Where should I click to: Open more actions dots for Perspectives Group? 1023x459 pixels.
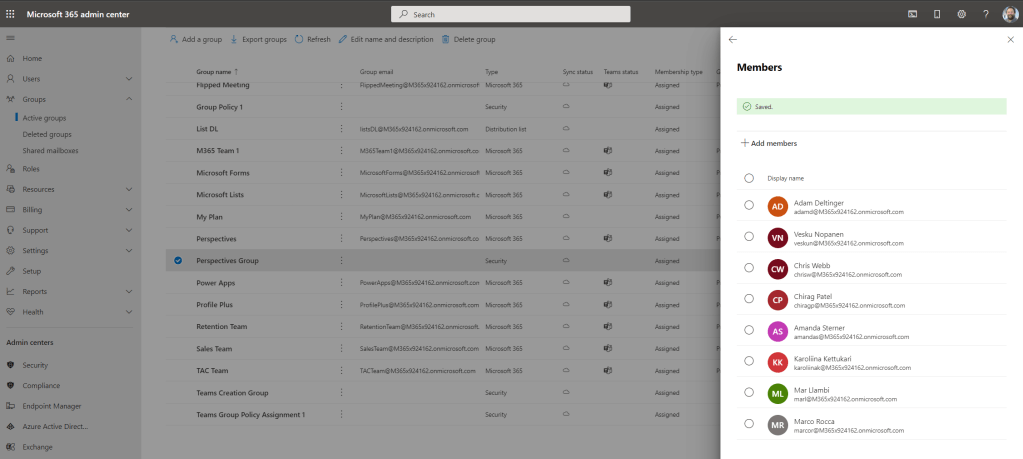[342, 261]
